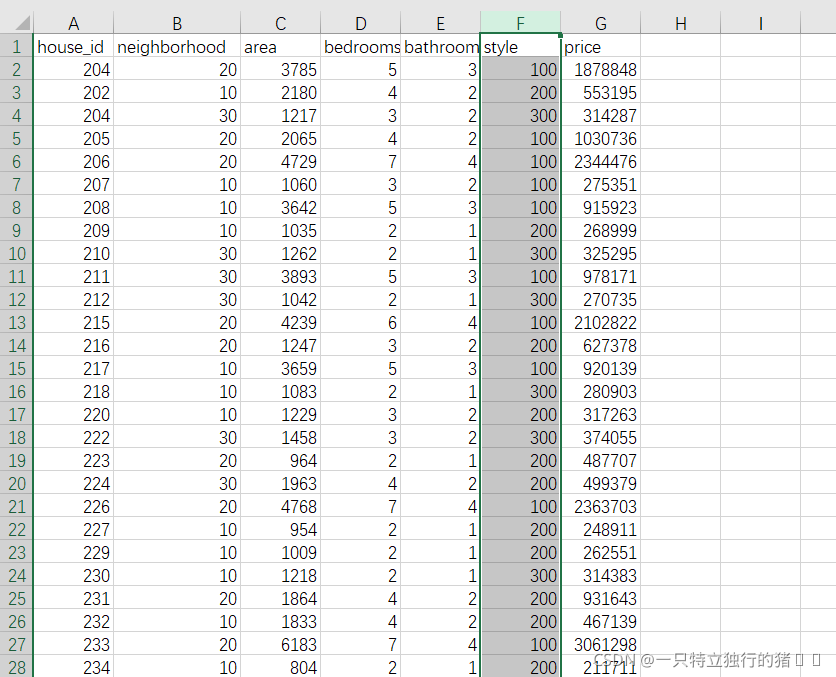Select price cell 627378
Image resolution: width=836 pixels, height=677 pixels.
600,345
